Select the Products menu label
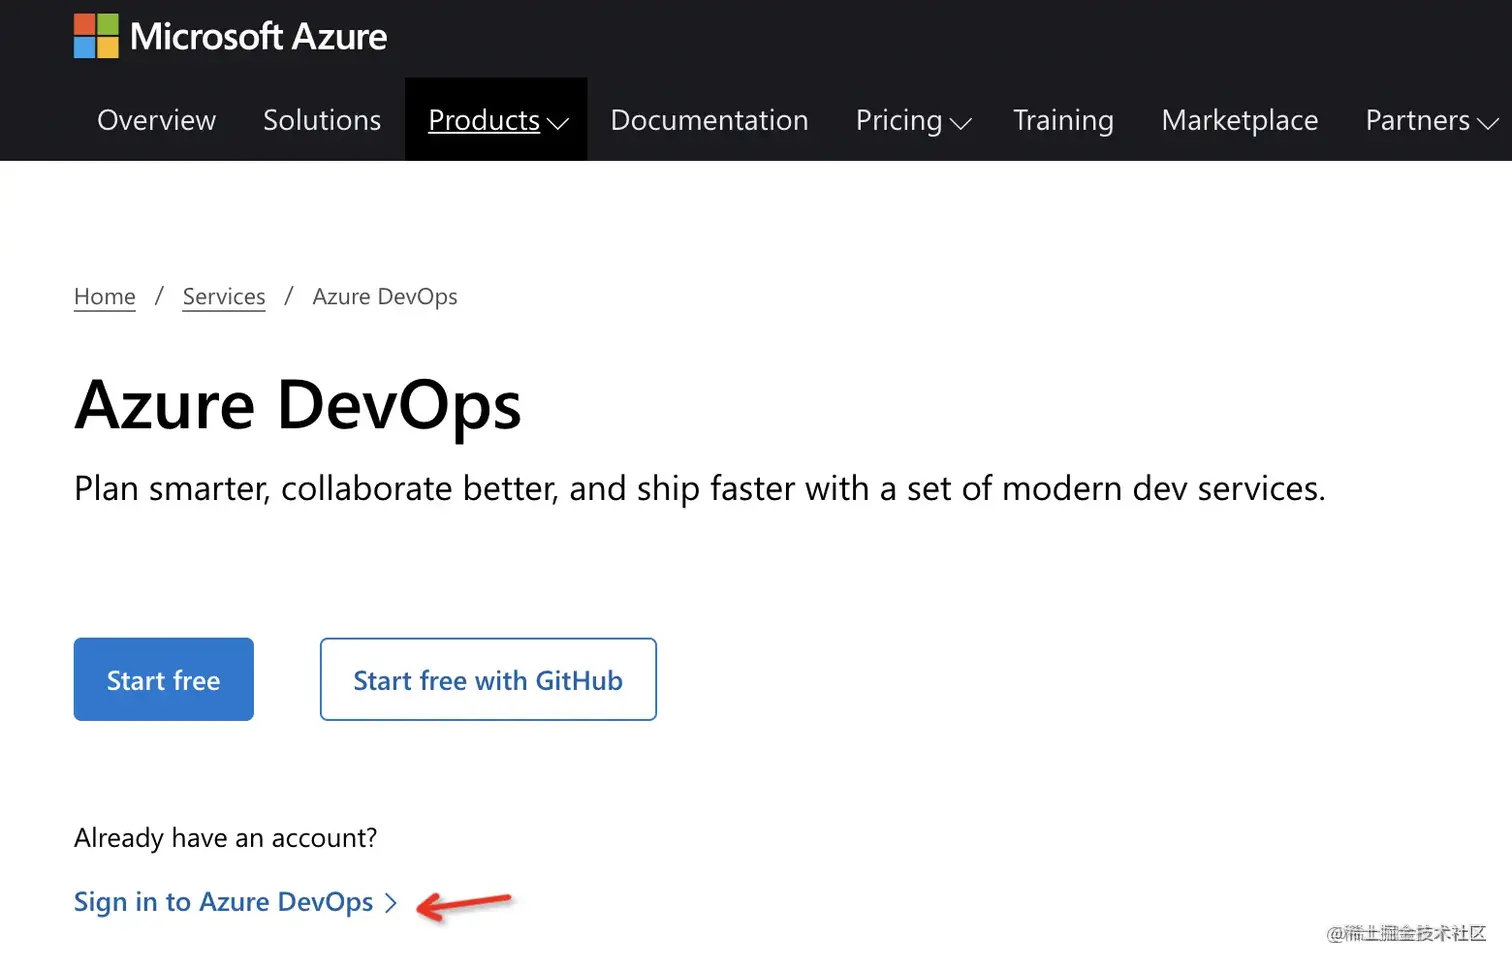The height and width of the screenshot is (969, 1512). (484, 120)
